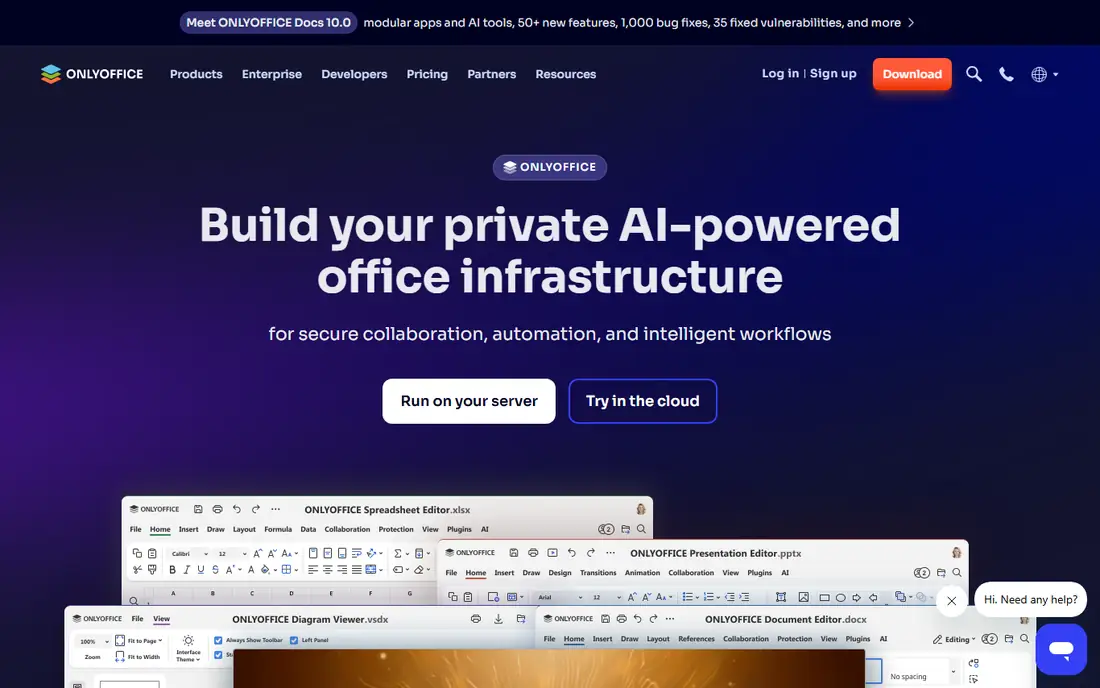Click the phone contact icon in header

(1006, 74)
